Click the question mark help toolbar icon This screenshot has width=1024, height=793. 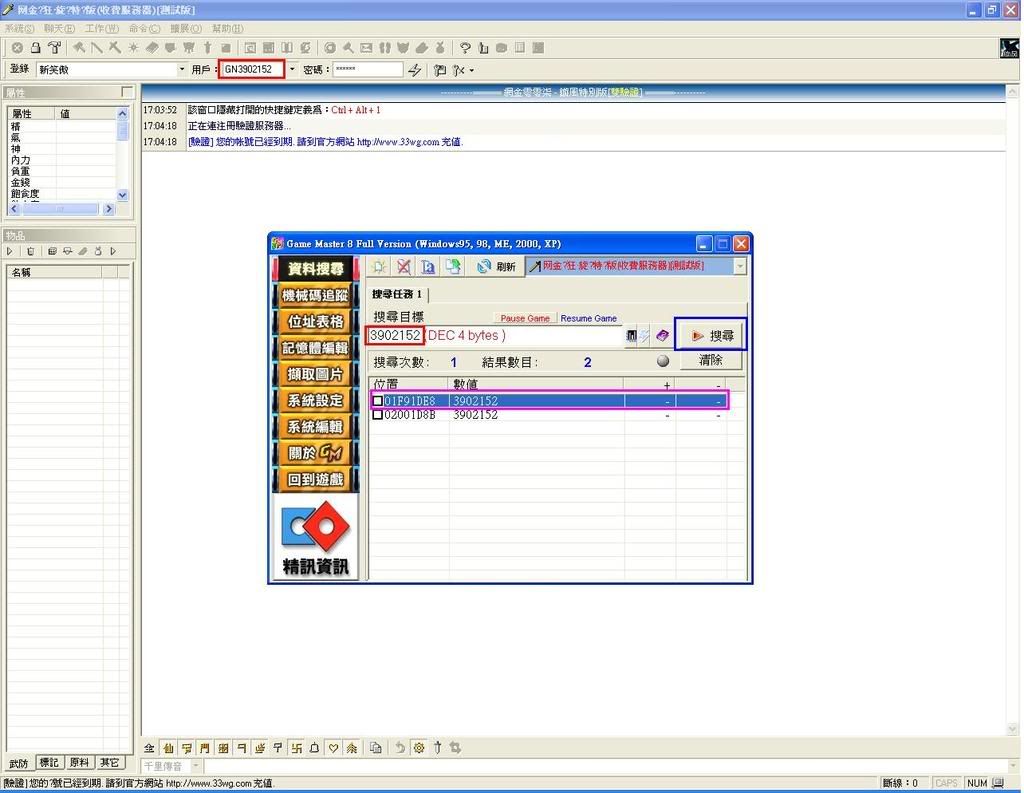click(x=465, y=47)
